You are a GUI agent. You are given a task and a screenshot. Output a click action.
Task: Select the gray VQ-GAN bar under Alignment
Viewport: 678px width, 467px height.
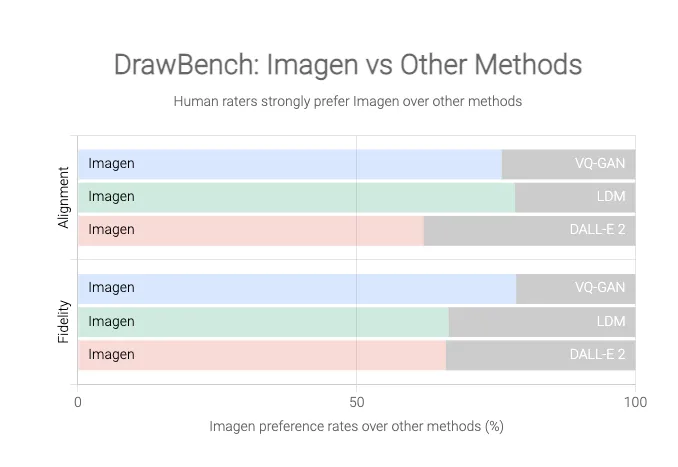pos(568,164)
